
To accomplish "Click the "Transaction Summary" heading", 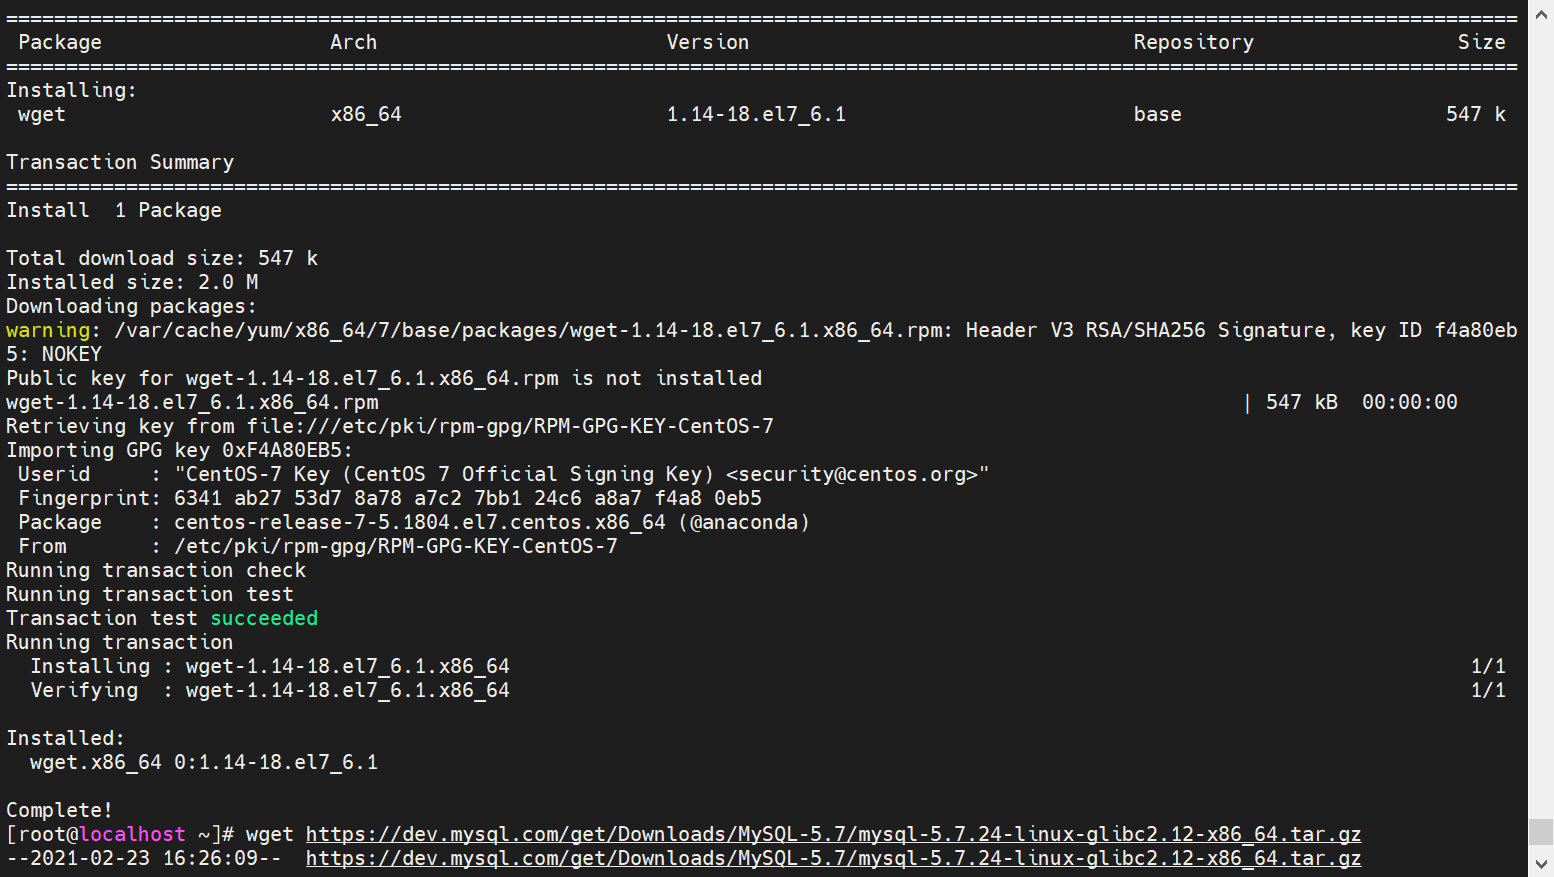I will (x=120, y=162).
